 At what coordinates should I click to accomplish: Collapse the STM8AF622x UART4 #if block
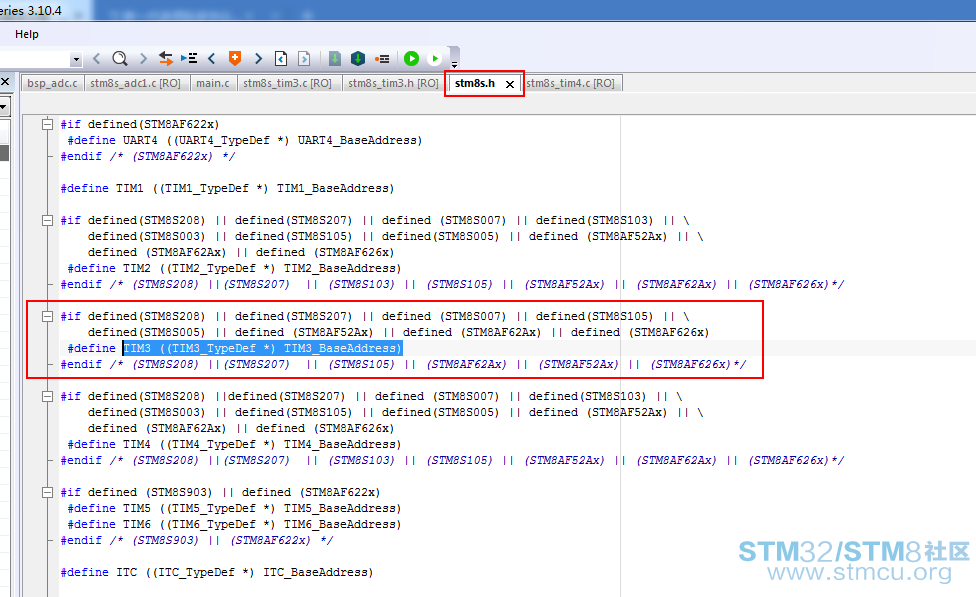pyautogui.click(x=47, y=125)
